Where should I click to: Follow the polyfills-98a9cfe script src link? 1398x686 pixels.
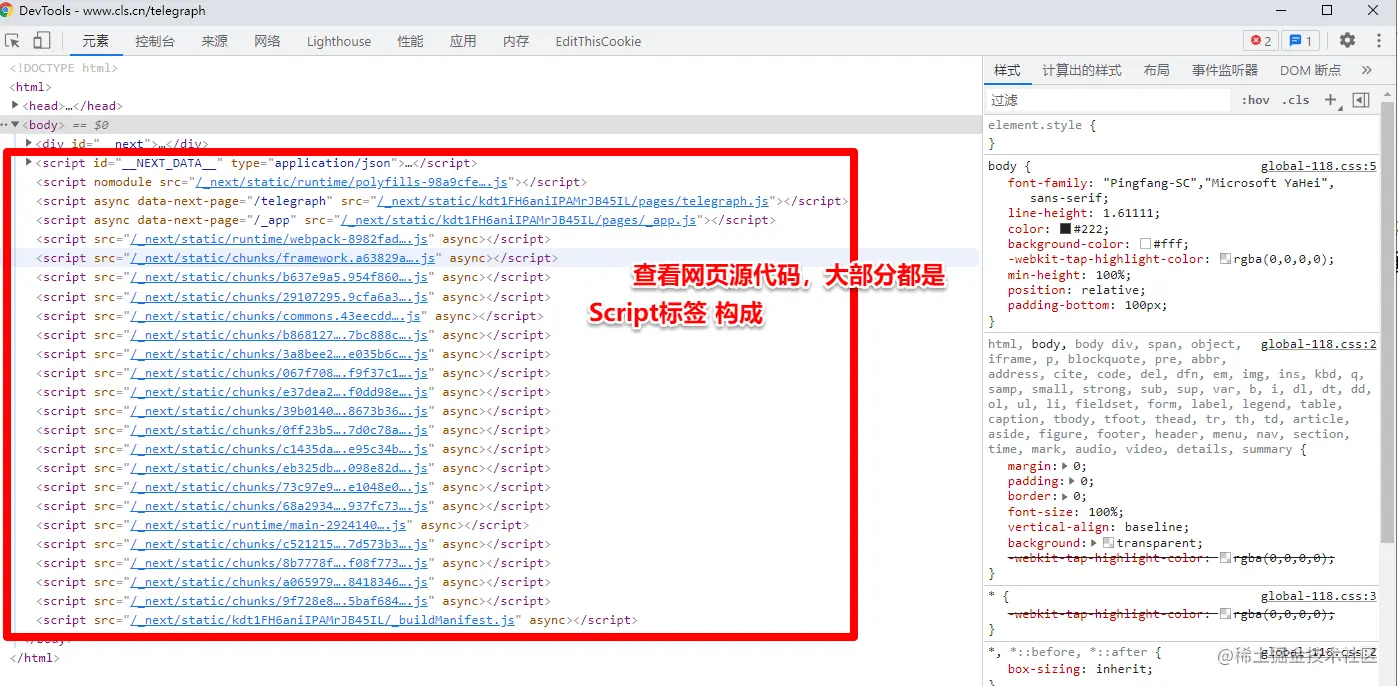click(352, 182)
